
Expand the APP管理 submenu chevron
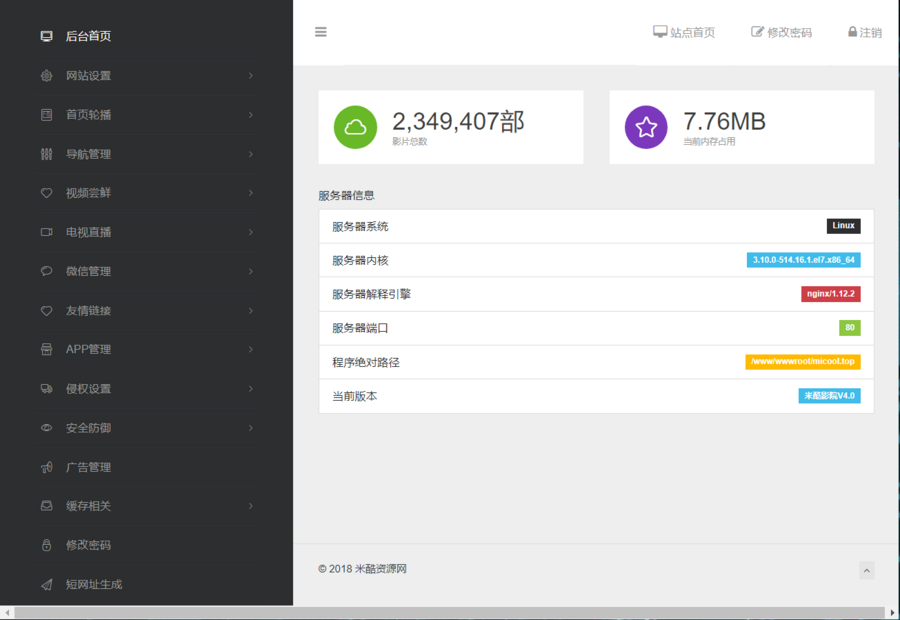point(250,349)
